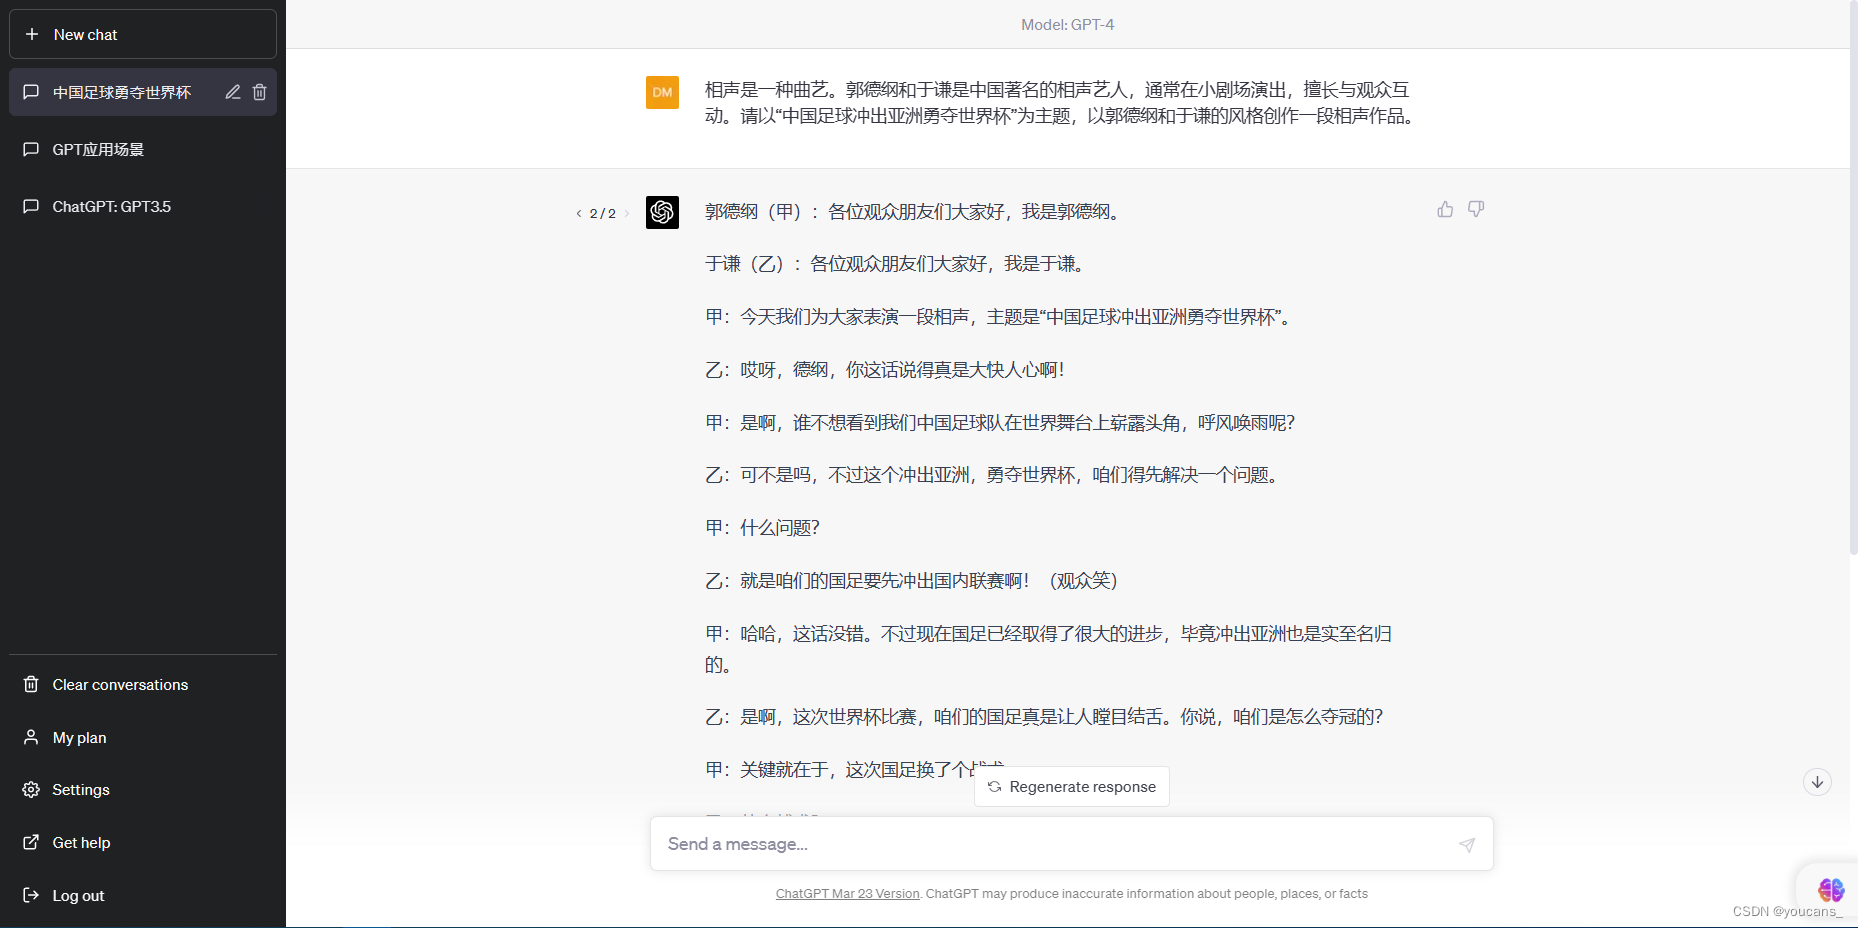Click Clear conversations
This screenshot has height=928, width=1858.
[143, 684]
